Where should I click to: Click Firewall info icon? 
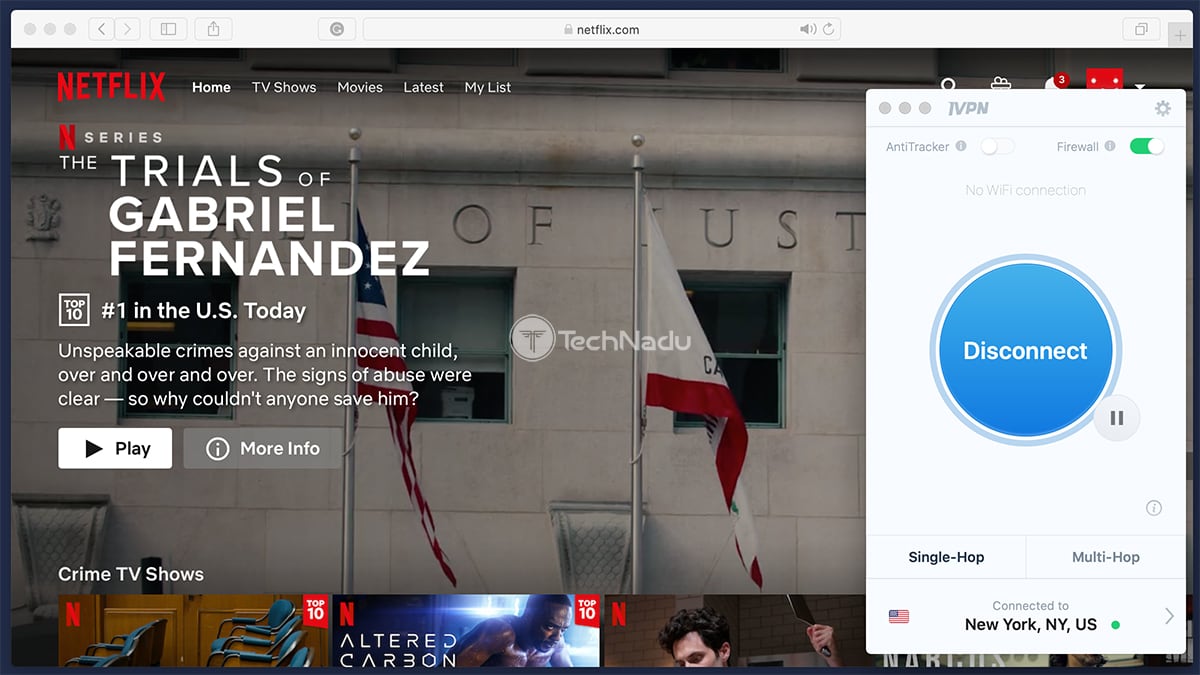point(1109,146)
